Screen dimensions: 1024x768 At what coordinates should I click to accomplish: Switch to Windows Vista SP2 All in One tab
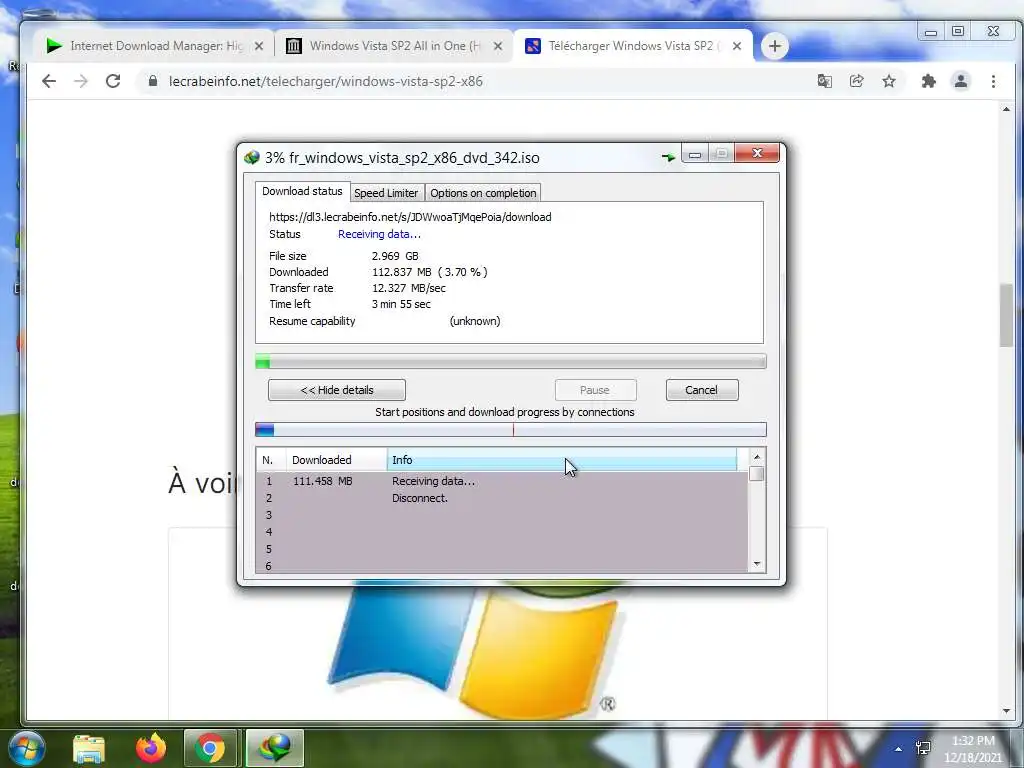(394, 46)
